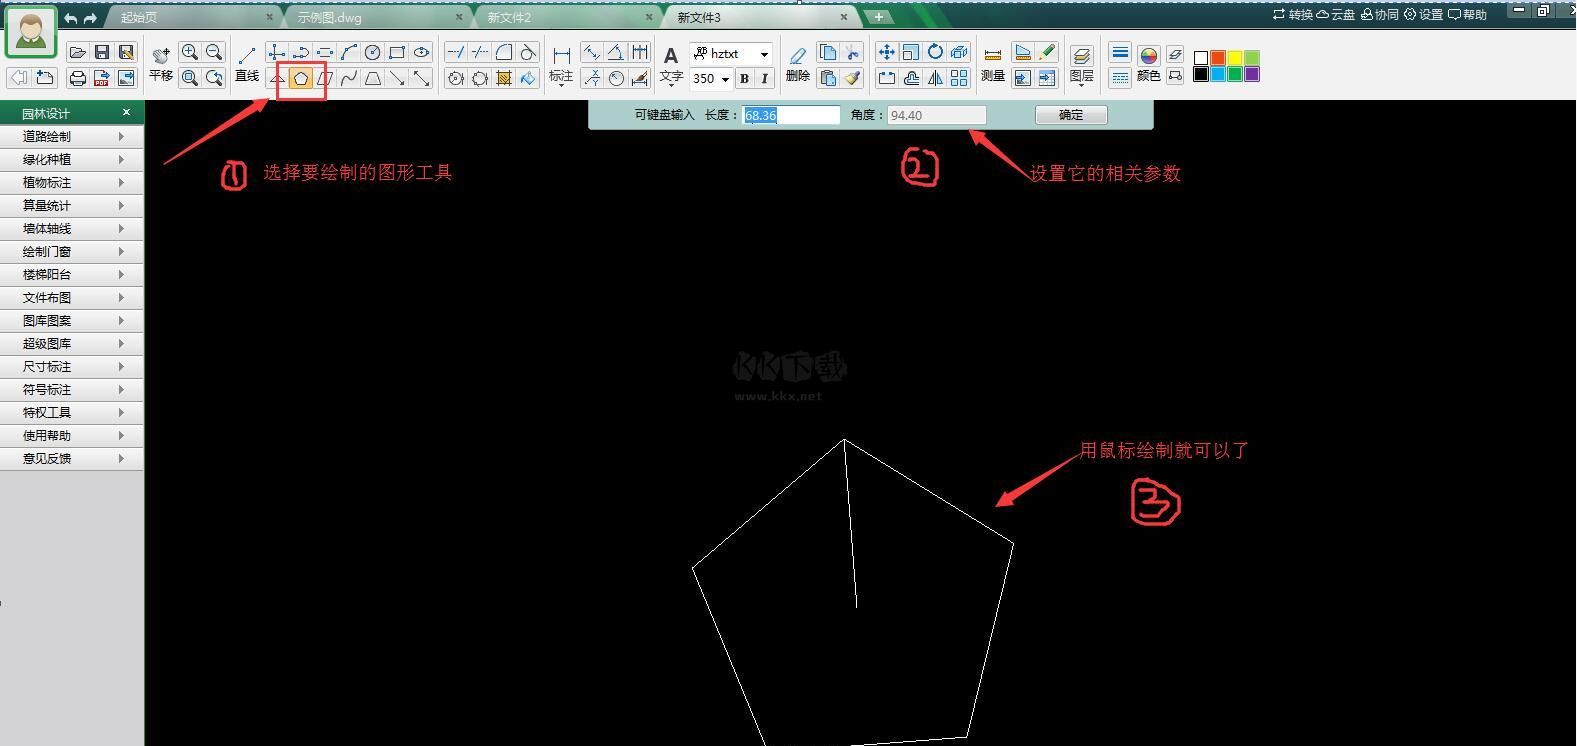The height and width of the screenshot is (746, 1577).
Task: Click the zoom in magnifier icon
Action: pyautogui.click(x=189, y=53)
